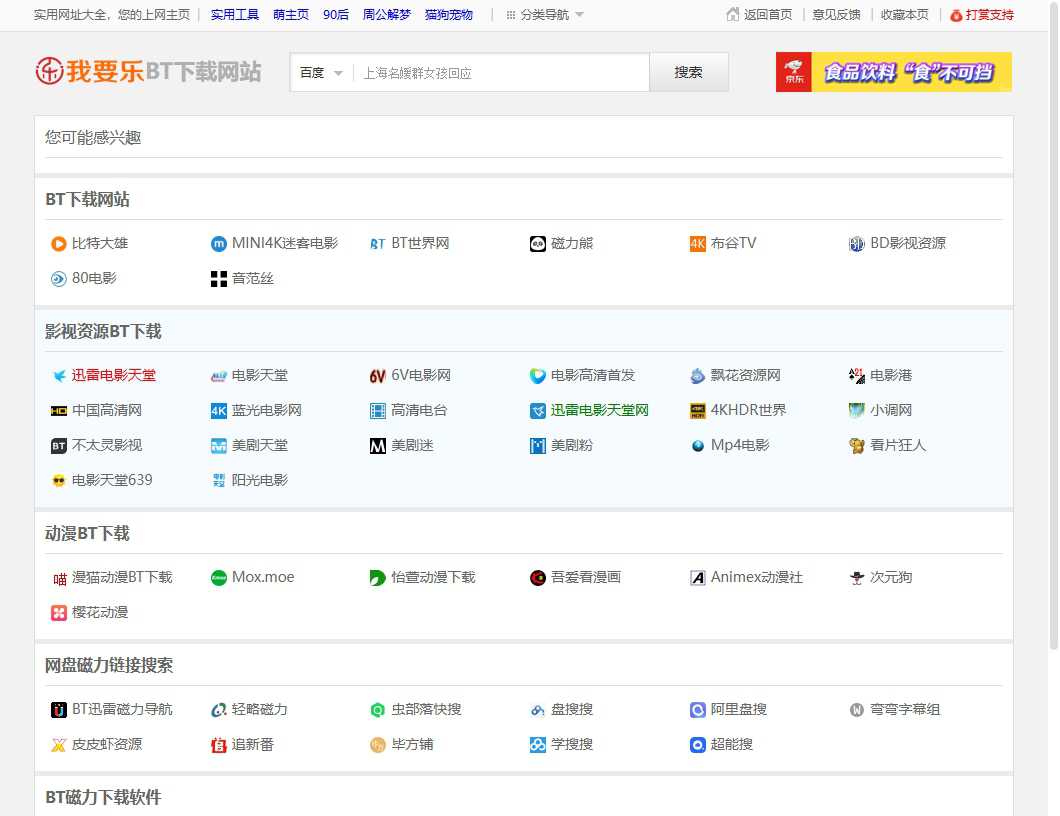Image resolution: width=1060 pixels, height=816 pixels.
Task: Open the 百度 search engine dropdown
Action: pyautogui.click(x=321, y=72)
